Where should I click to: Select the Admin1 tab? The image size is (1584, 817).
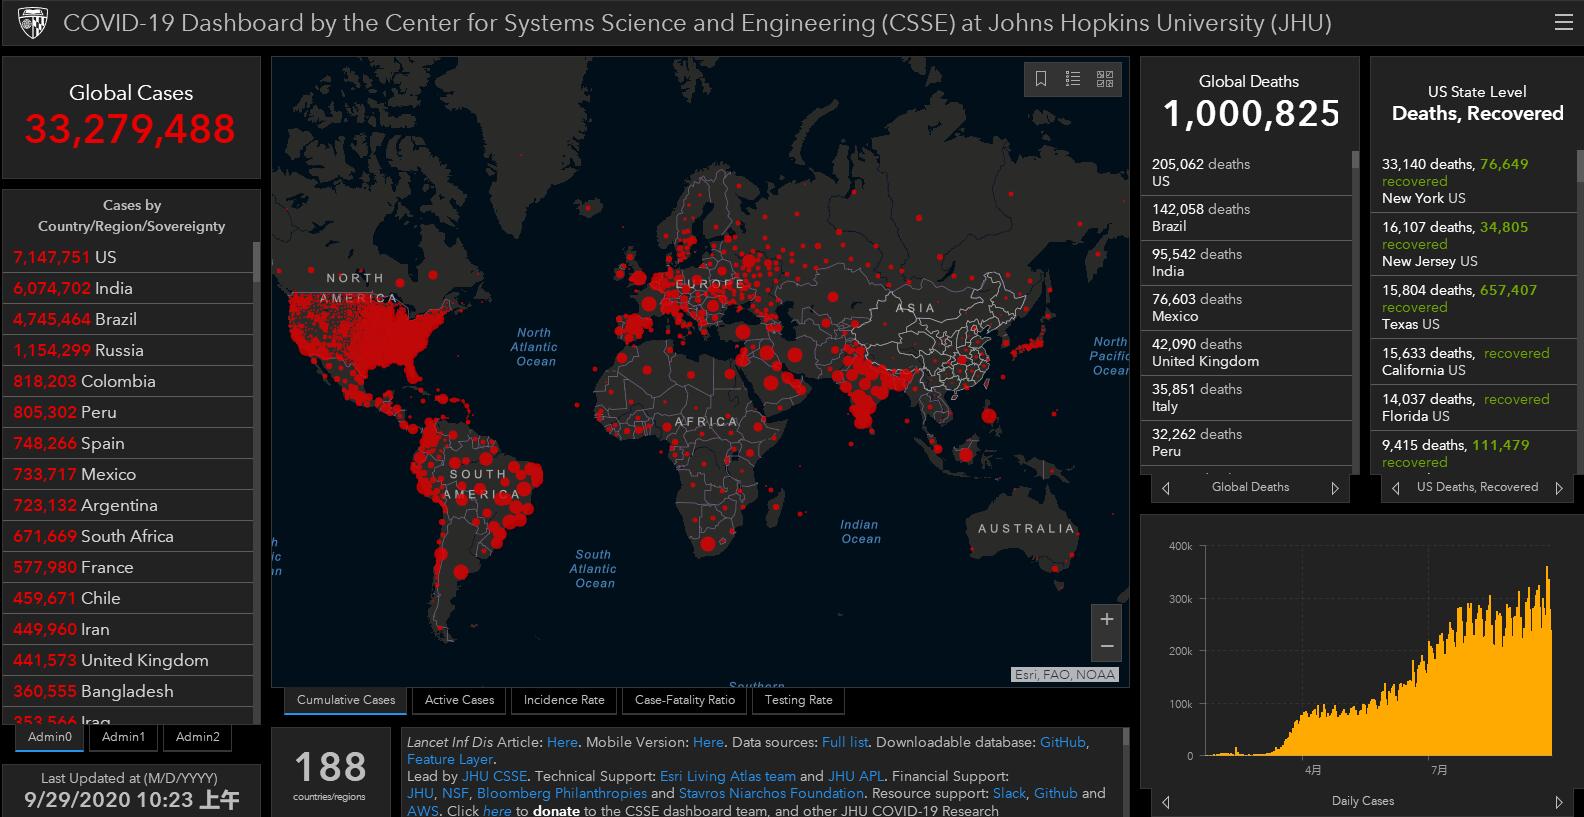tap(123, 737)
